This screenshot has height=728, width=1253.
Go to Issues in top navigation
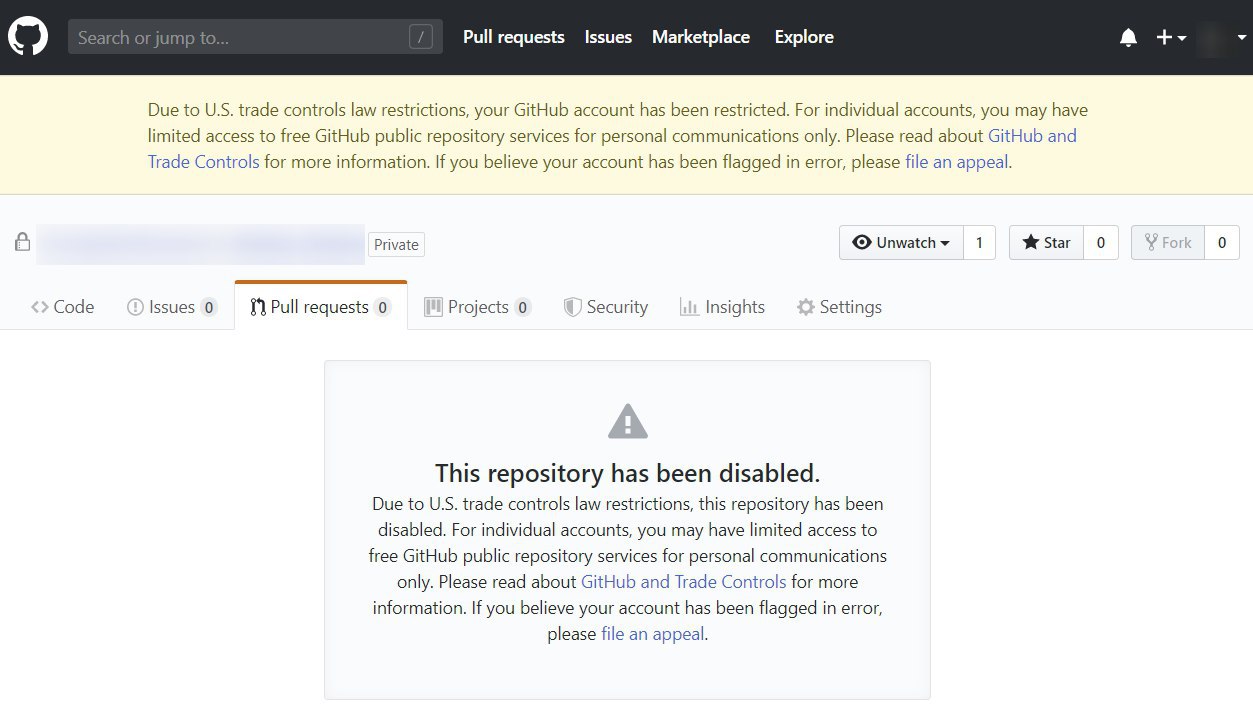(x=608, y=37)
